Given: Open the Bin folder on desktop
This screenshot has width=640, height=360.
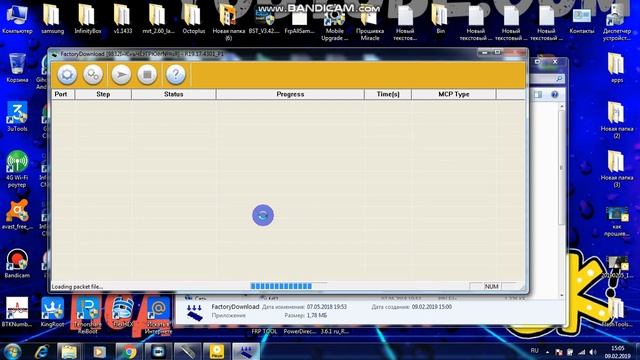Looking at the screenshot, I should pos(440,20).
